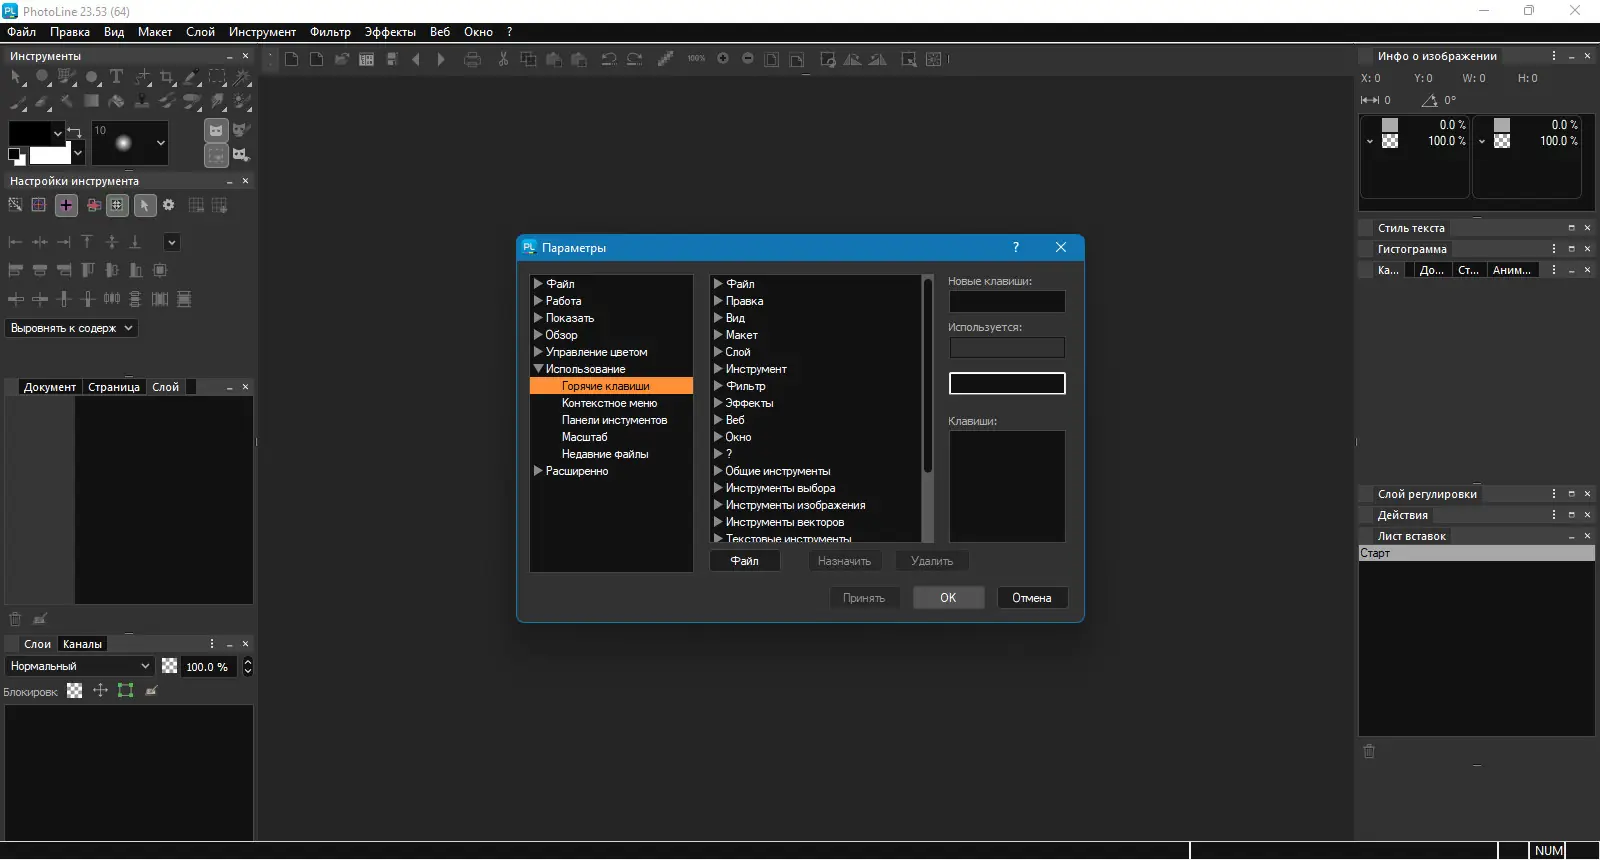Click the Save floppy disk icon
This screenshot has width=1600, height=860.
(x=393, y=60)
